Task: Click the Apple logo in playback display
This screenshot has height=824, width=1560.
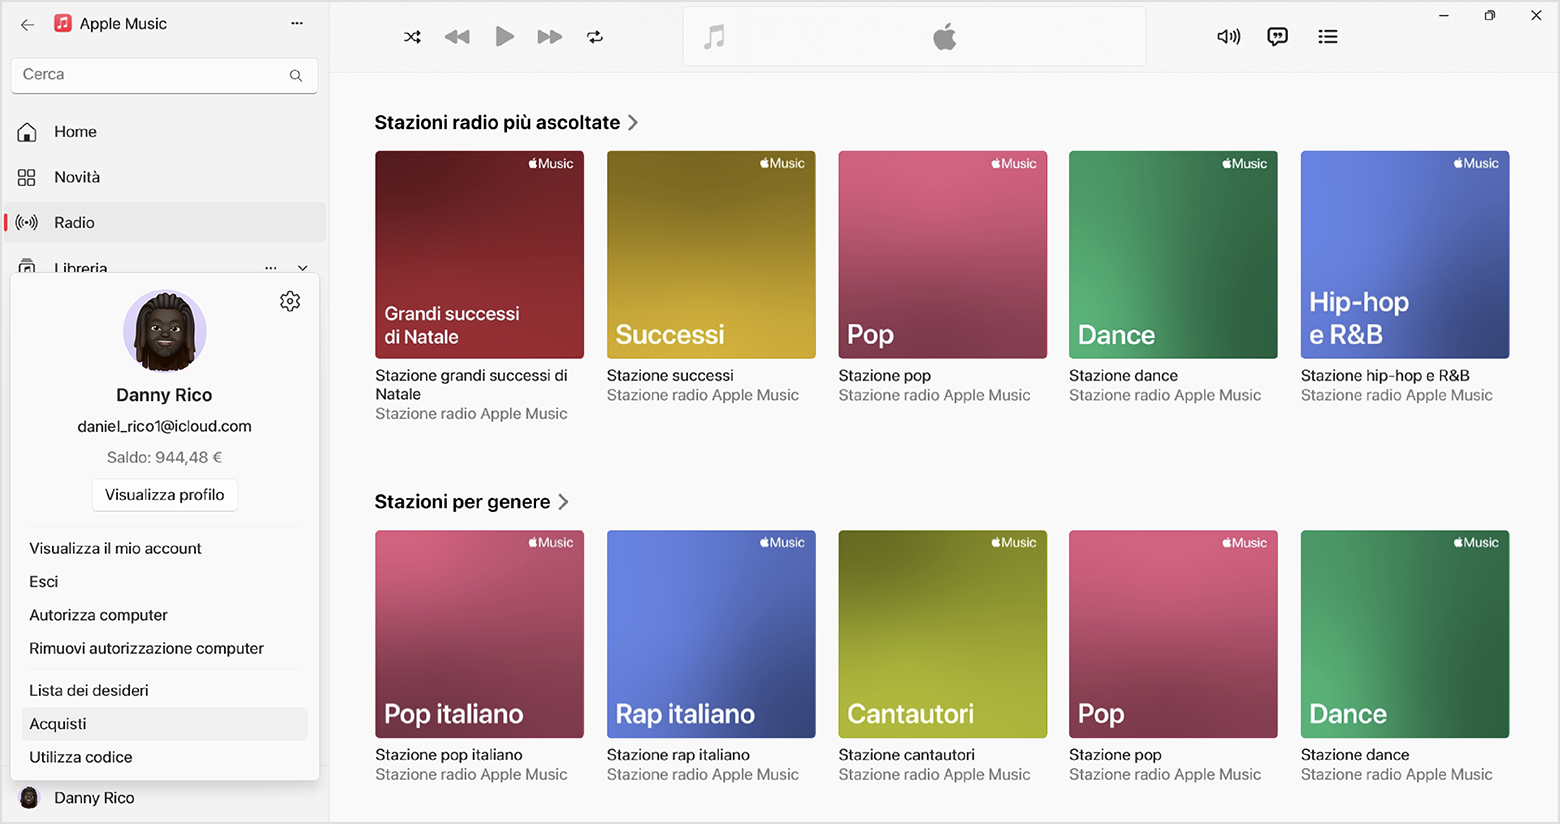Action: point(945,37)
